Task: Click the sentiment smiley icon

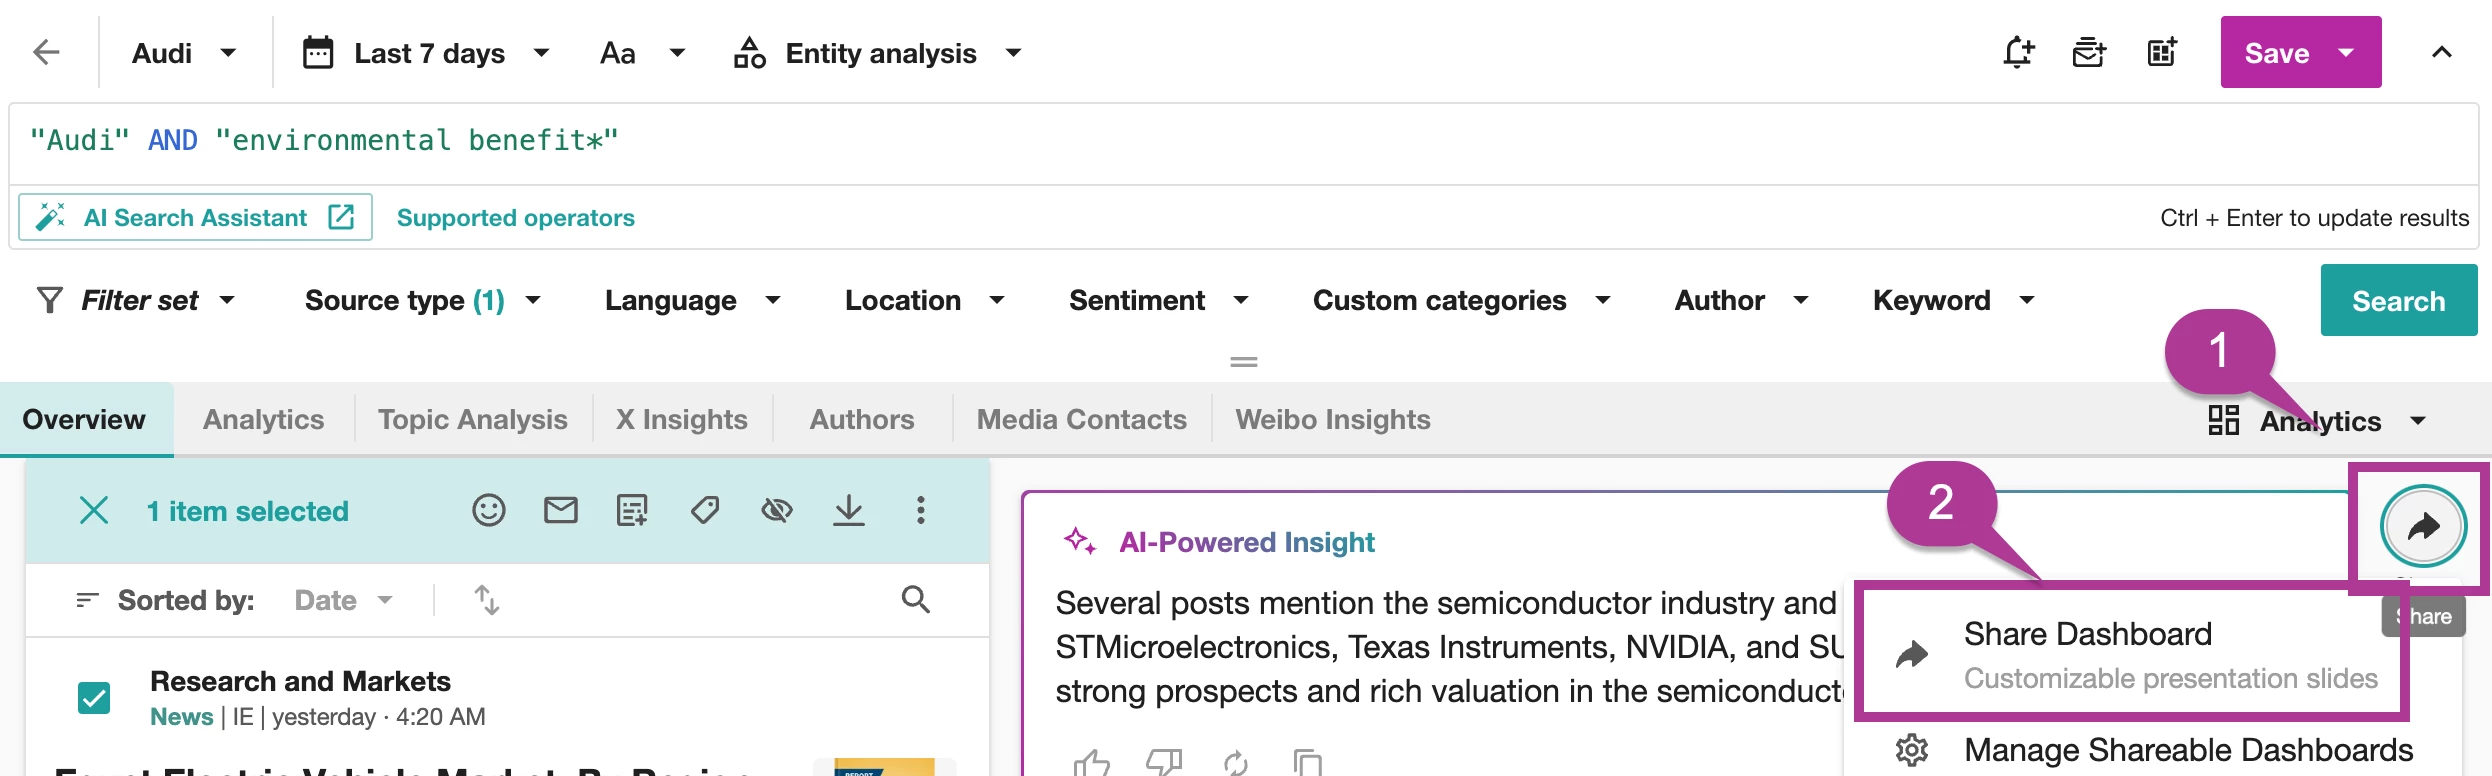Action: tap(489, 511)
